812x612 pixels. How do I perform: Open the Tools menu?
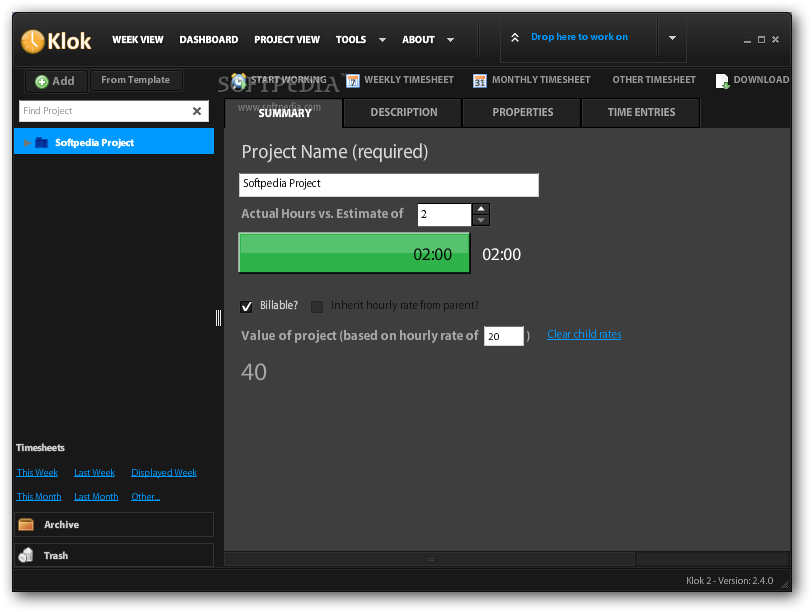[x=351, y=40]
